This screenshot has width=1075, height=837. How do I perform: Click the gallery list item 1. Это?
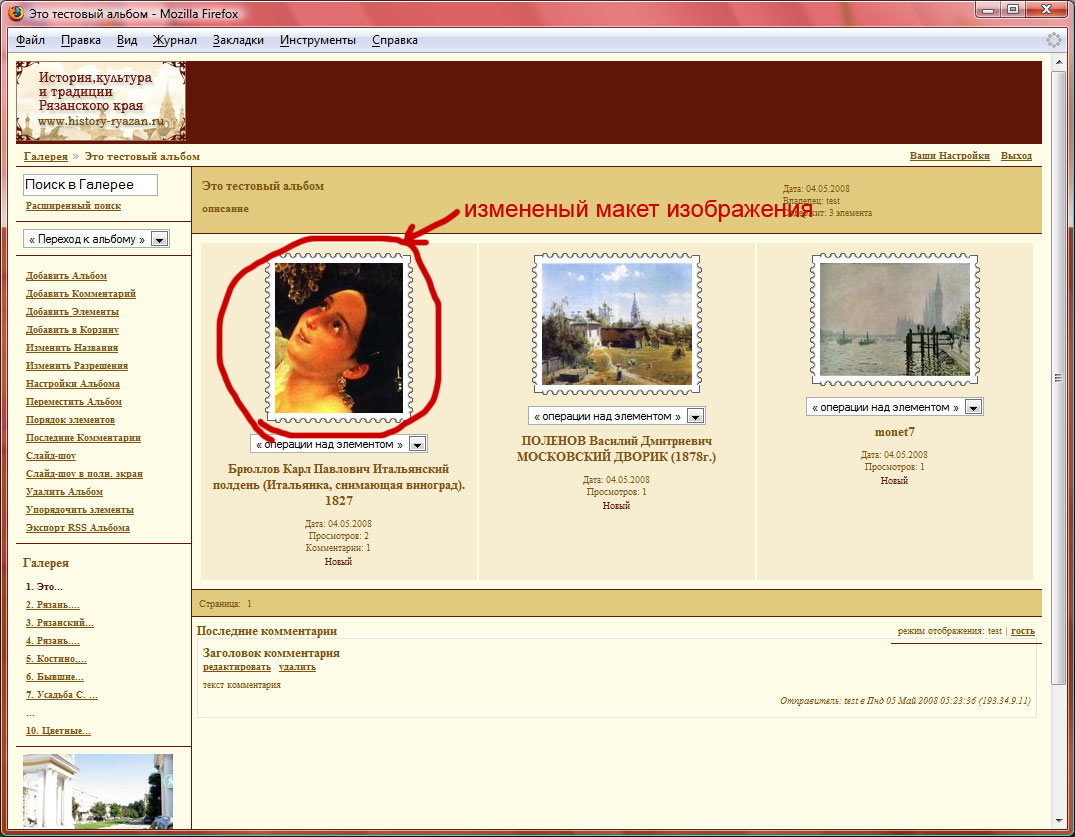click(45, 587)
